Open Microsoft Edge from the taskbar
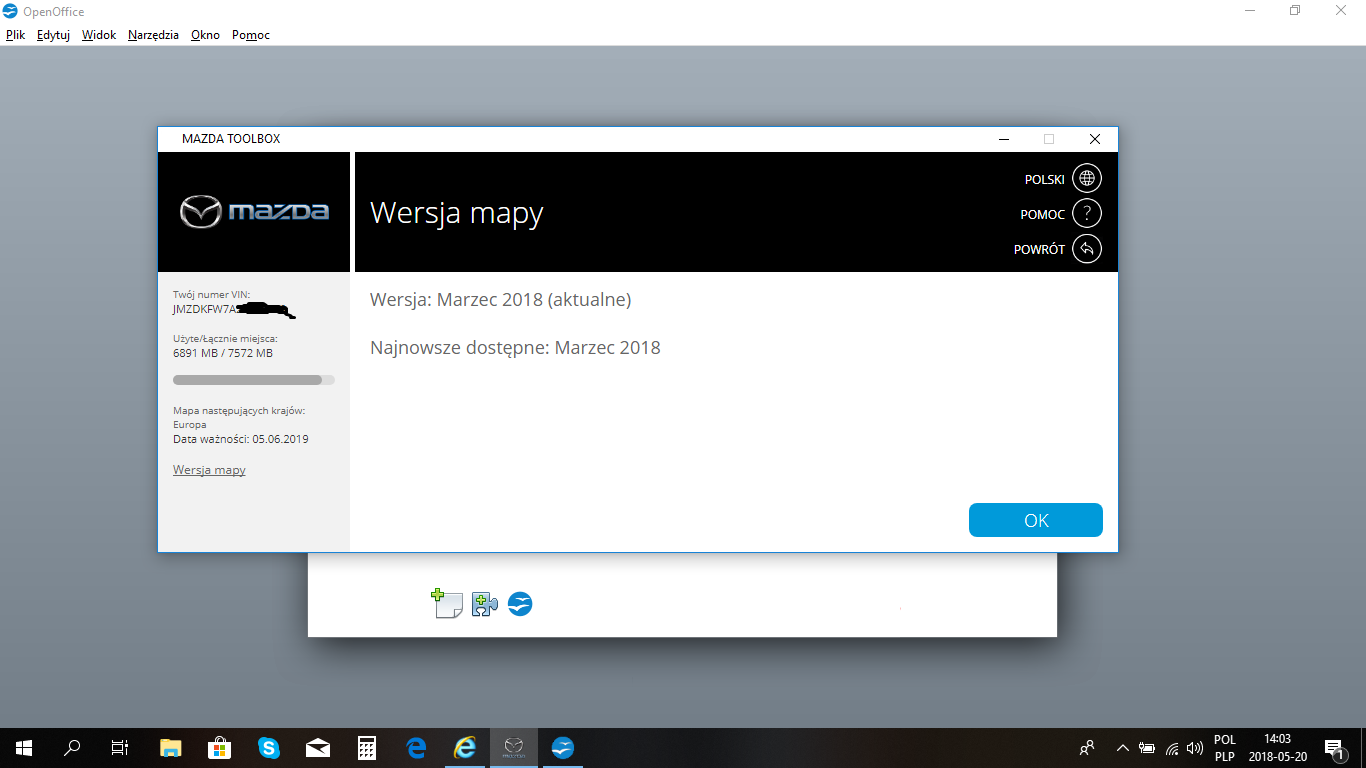This screenshot has width=1366, height=768. click(x=416, y=747)
